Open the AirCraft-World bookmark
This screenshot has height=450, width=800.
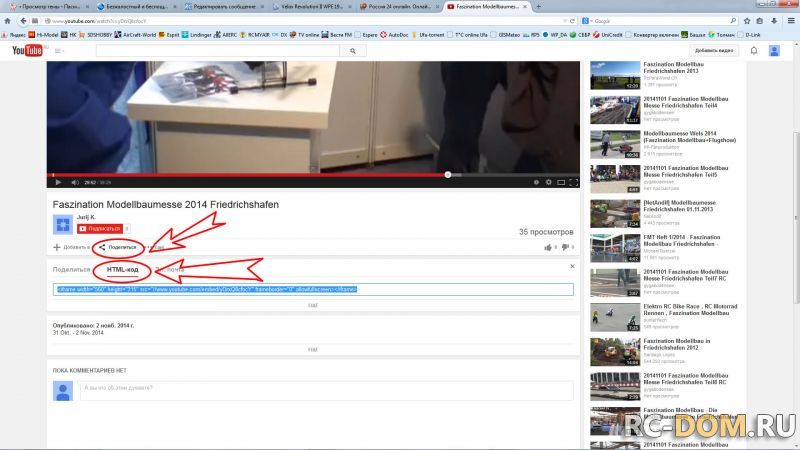click(x=135, y=35)
